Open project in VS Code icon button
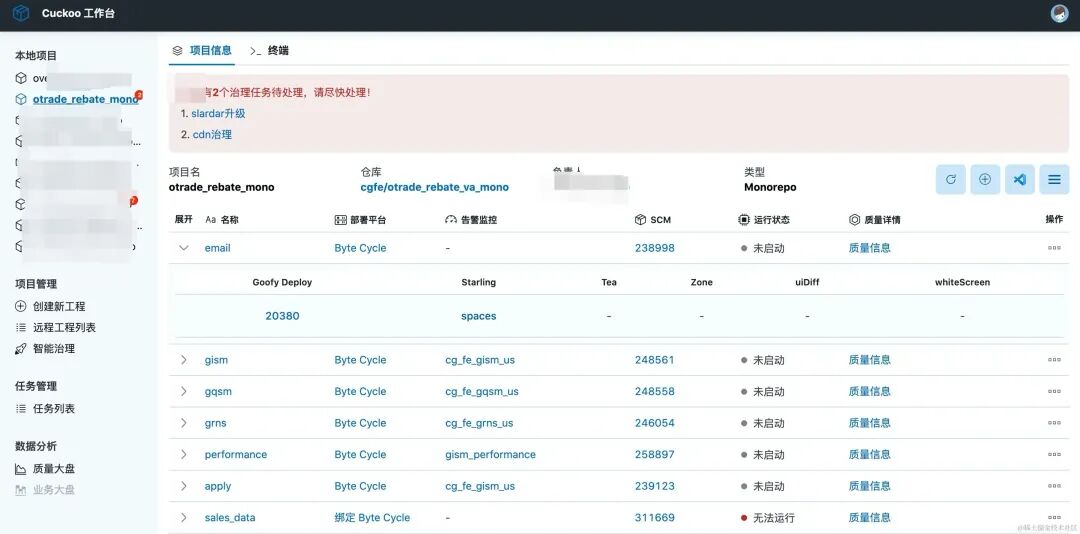The width and height of the screenshot is (1080, 534). tap(1020, 179)
